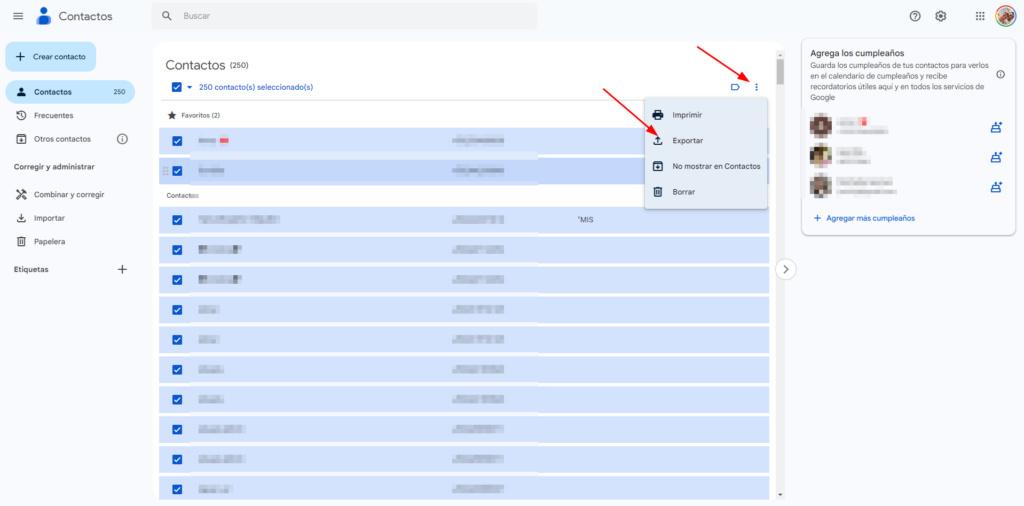This screenshot has height=506, width=1024.
Task: Add birthday for the first suggested contact
Action: click(996, 127)
